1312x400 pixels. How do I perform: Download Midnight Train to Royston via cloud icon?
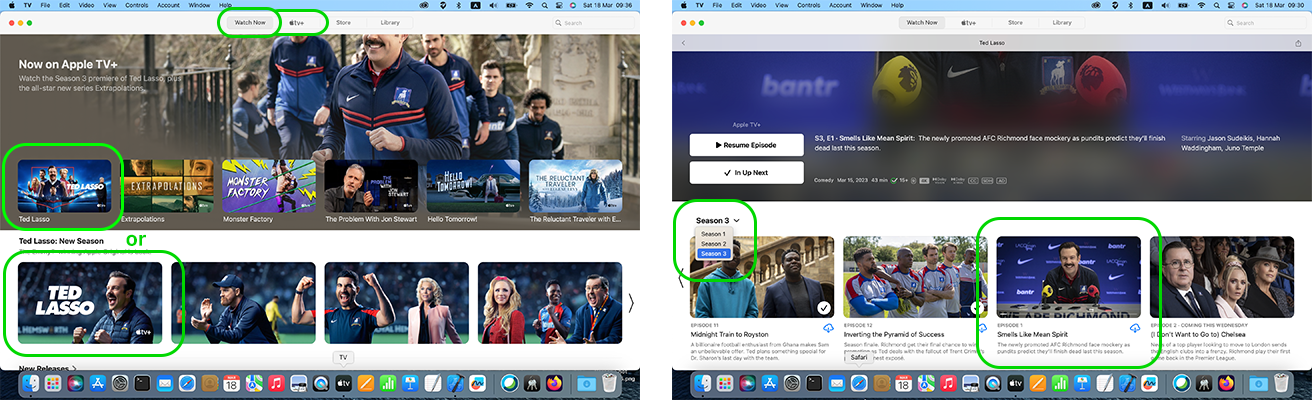click(x=828, y=328)
